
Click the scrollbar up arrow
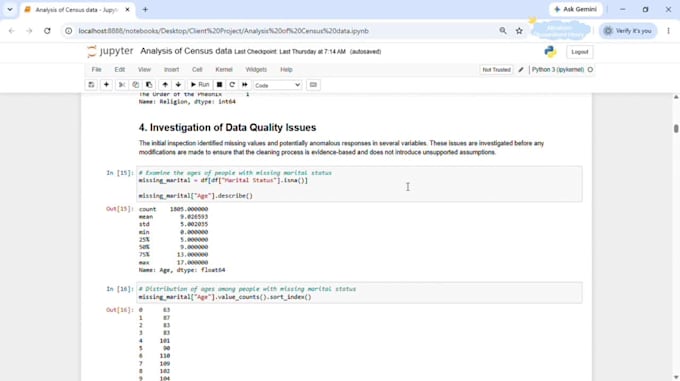click(676, 97)
